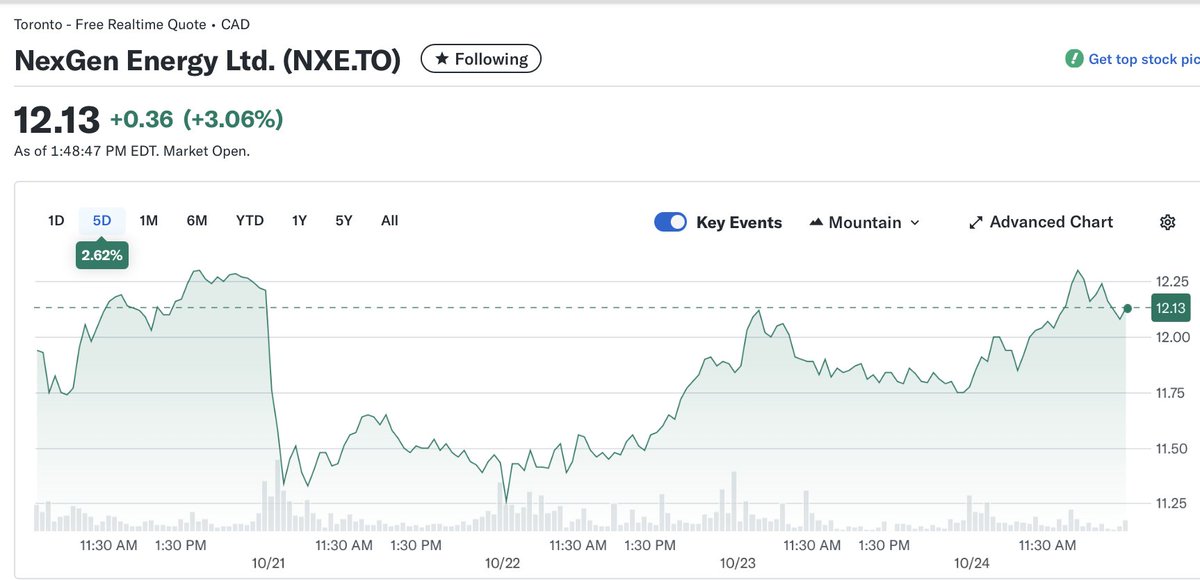
Task: Click the +0.36 price change value
Action: coord(142,120)
